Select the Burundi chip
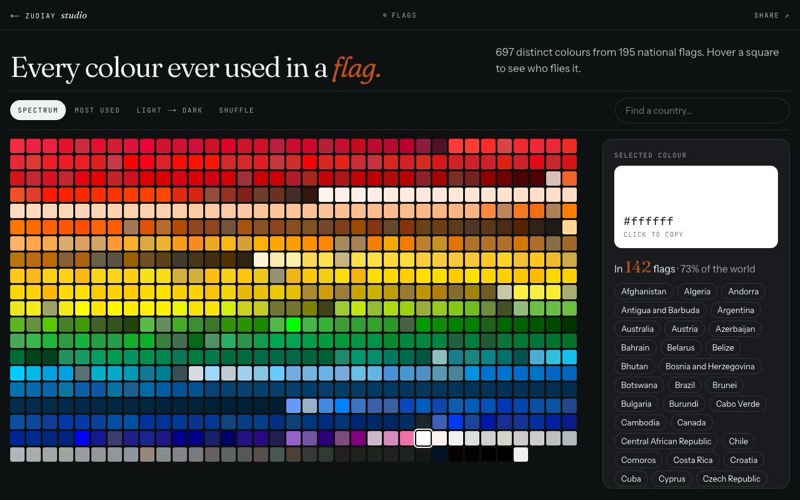Image resolution: width=800 pixels, height=500 pixels. [x=683, y=404]
